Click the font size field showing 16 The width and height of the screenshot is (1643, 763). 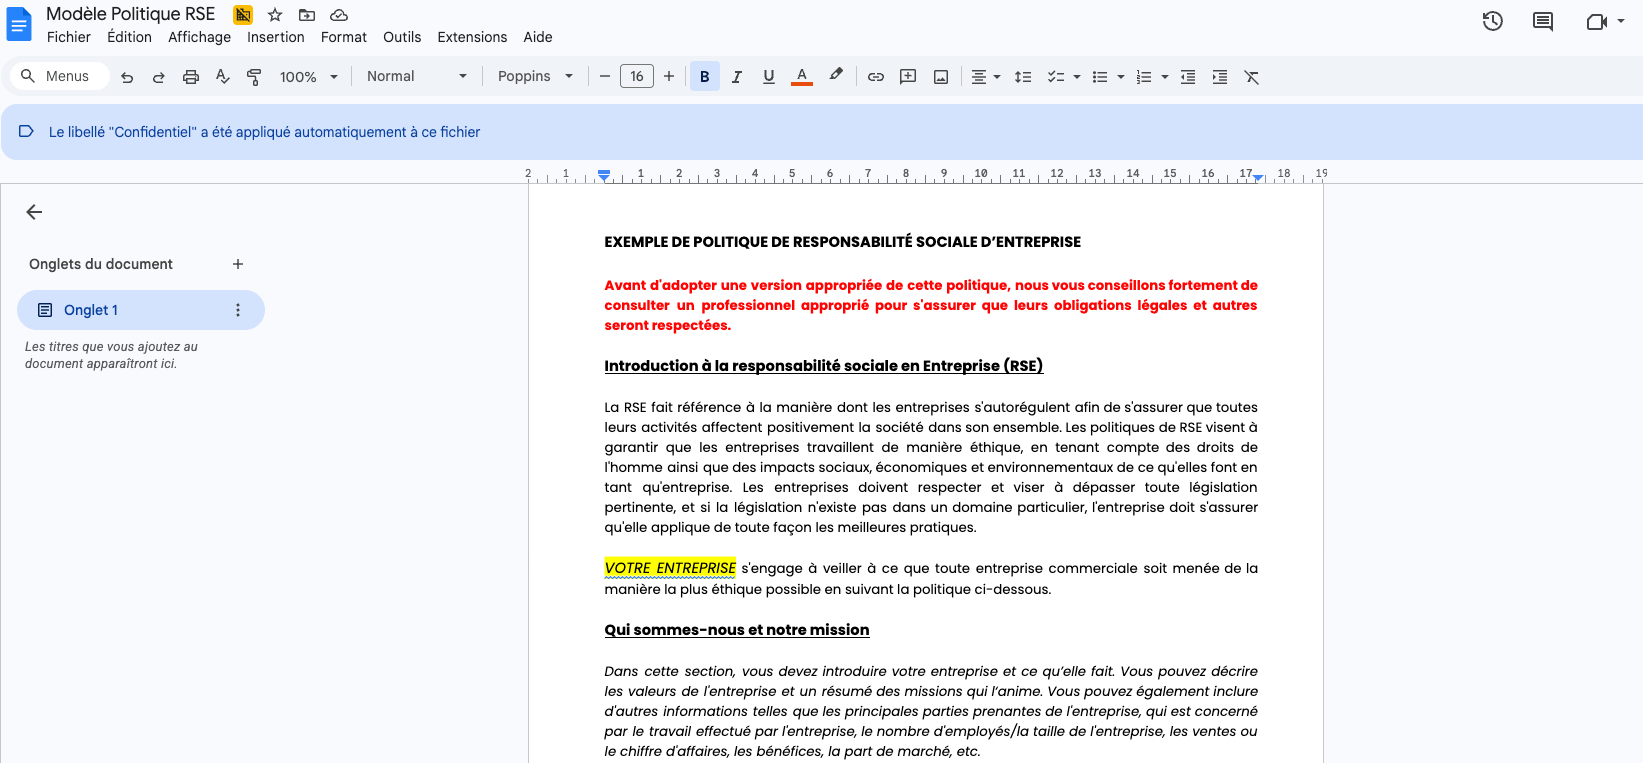[x=637, y=77]
